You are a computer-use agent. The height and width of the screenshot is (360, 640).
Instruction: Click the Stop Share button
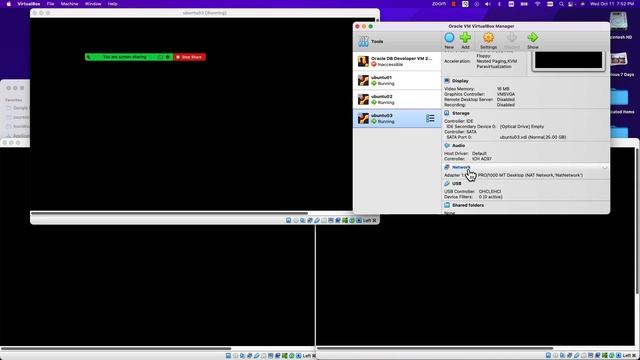coord(189,57)
